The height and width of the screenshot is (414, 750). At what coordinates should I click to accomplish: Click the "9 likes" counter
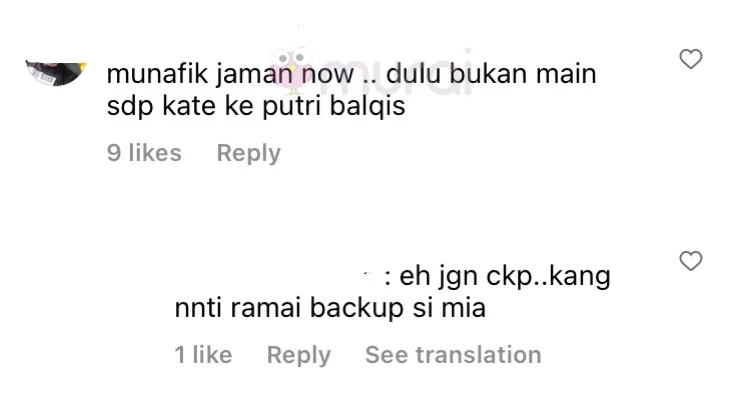(x=144, y=153)
